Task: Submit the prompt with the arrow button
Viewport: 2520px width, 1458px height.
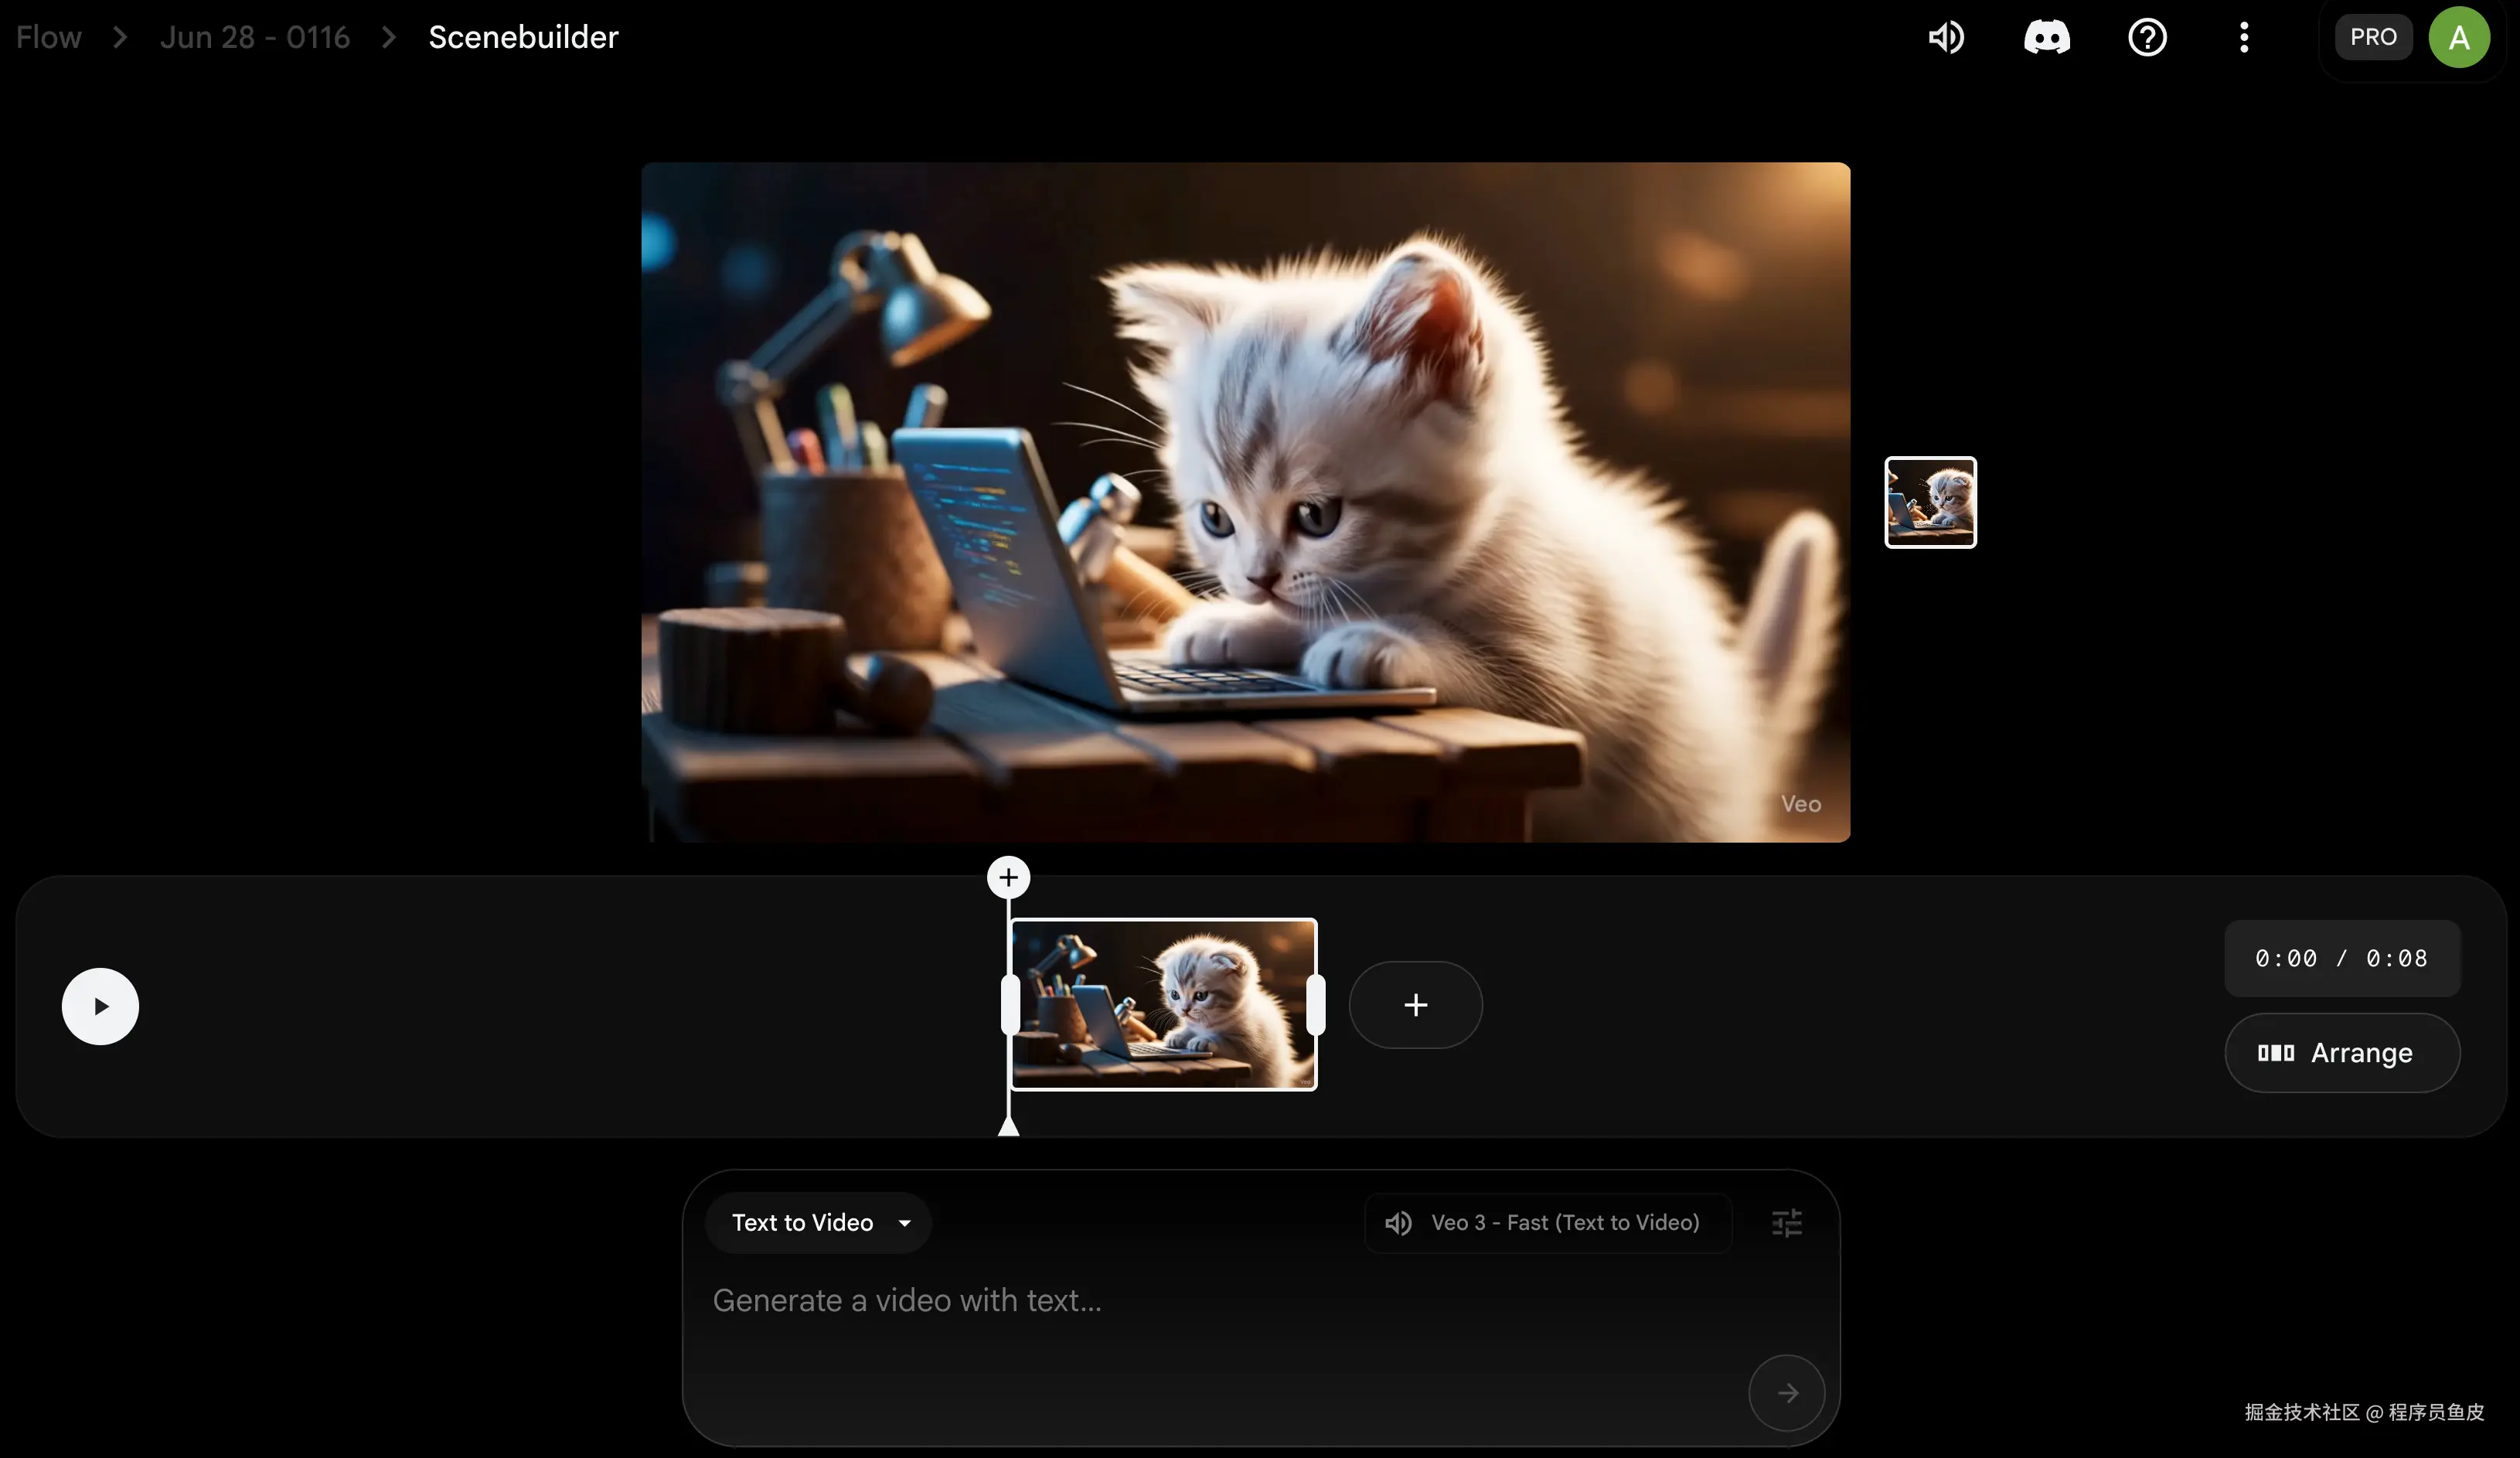Action: pos(1786,1392)
